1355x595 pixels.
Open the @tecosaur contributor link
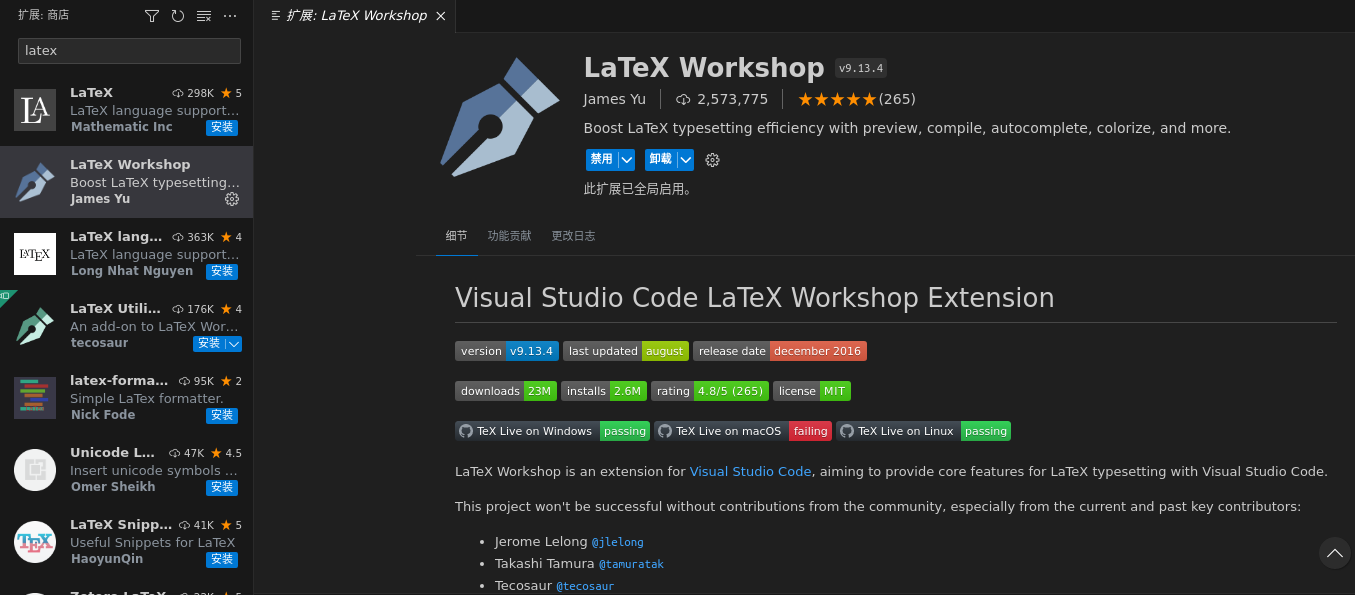585,586
